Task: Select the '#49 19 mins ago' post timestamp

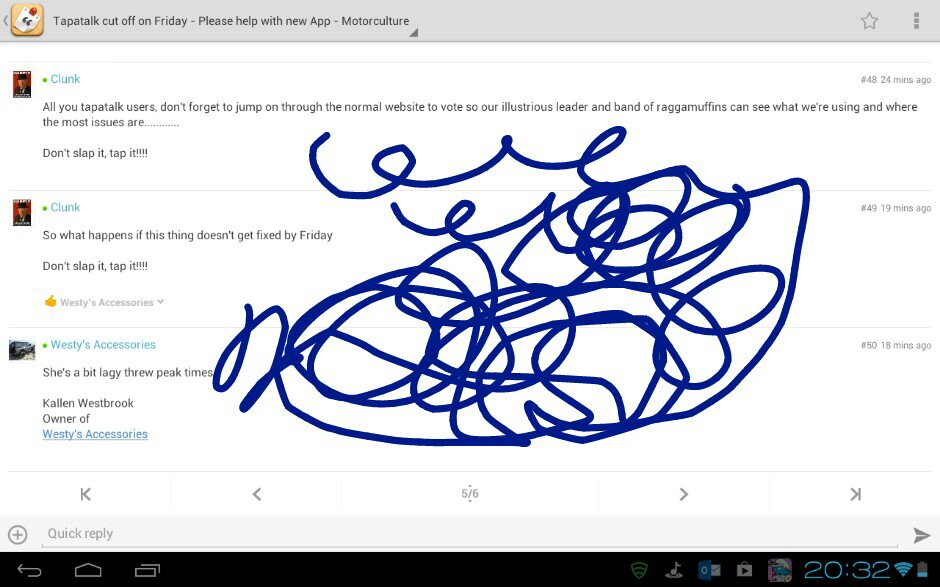Action: tap(896, 208)
